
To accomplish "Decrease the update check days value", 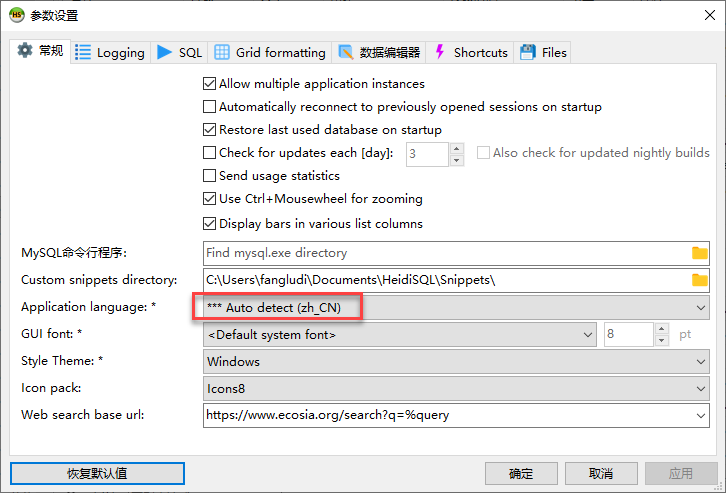I will pyautogui.click(x=457, y=160).
